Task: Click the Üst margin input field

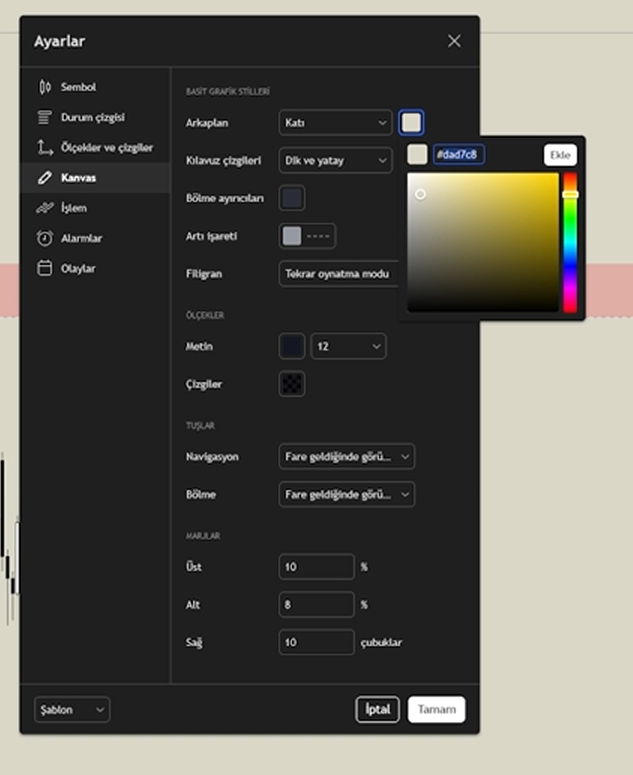Action: pyautogui.click(x=317, y=567)
